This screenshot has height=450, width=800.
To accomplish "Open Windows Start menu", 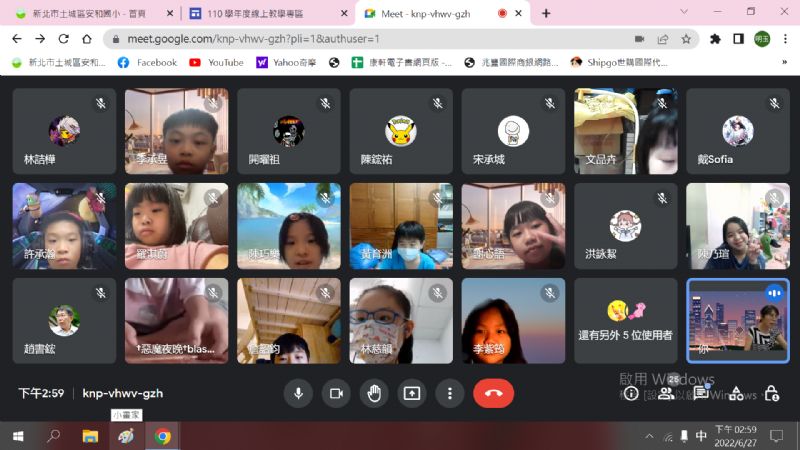I will tap(18, 436).
